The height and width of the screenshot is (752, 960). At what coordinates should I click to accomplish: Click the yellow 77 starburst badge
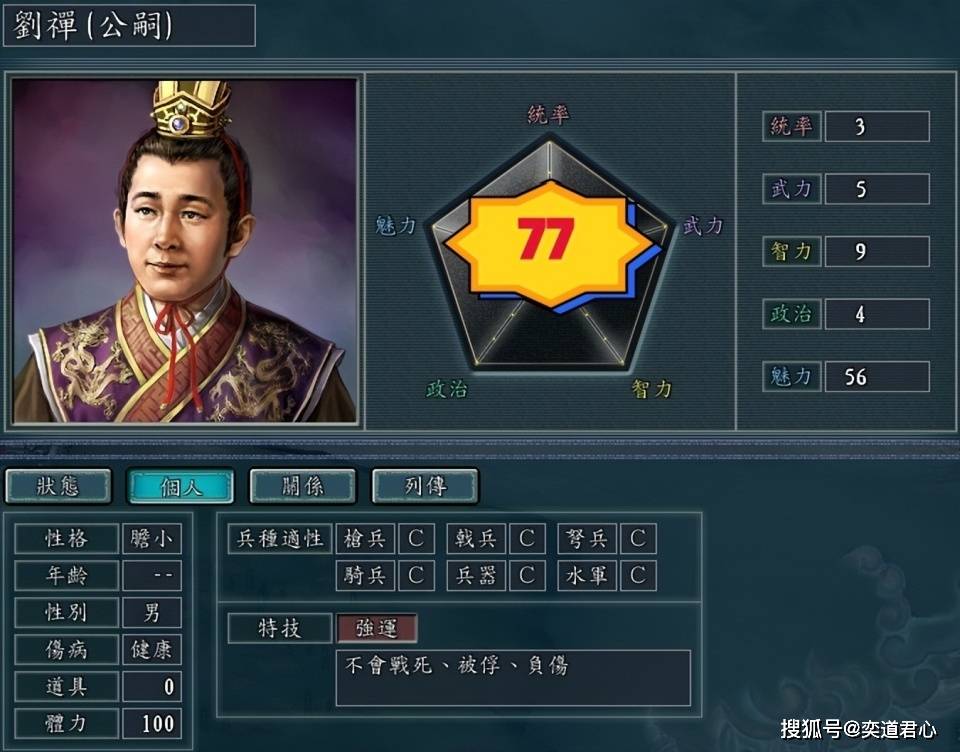547,244
